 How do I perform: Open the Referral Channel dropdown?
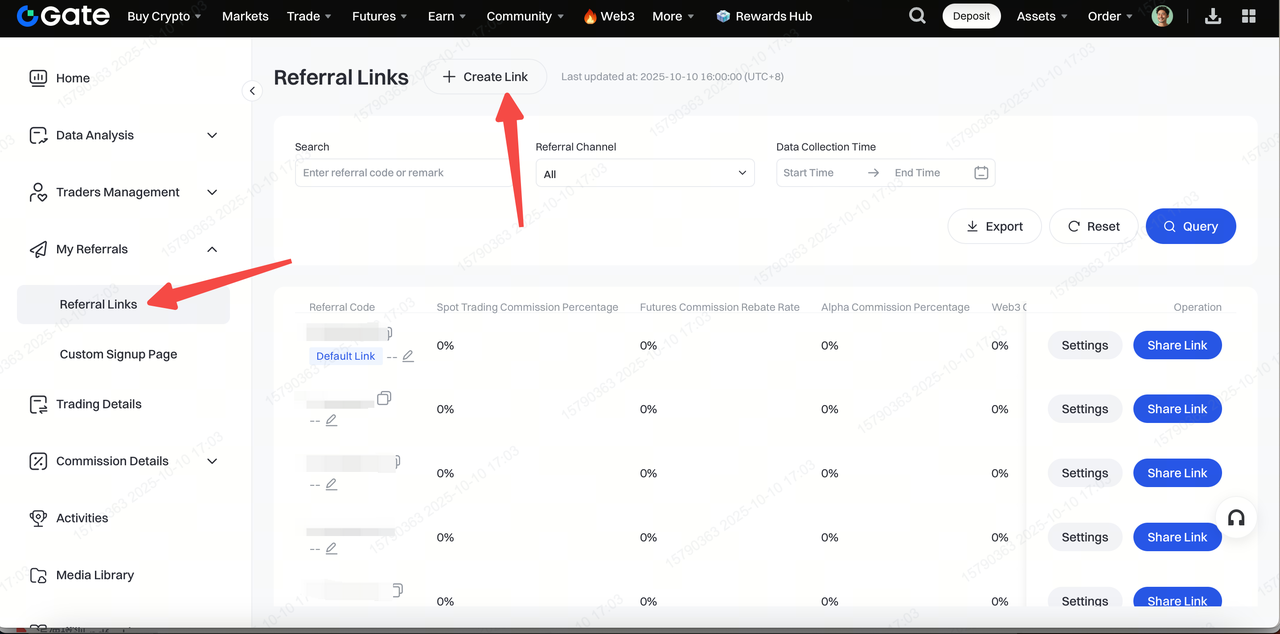tap(645, 173)
